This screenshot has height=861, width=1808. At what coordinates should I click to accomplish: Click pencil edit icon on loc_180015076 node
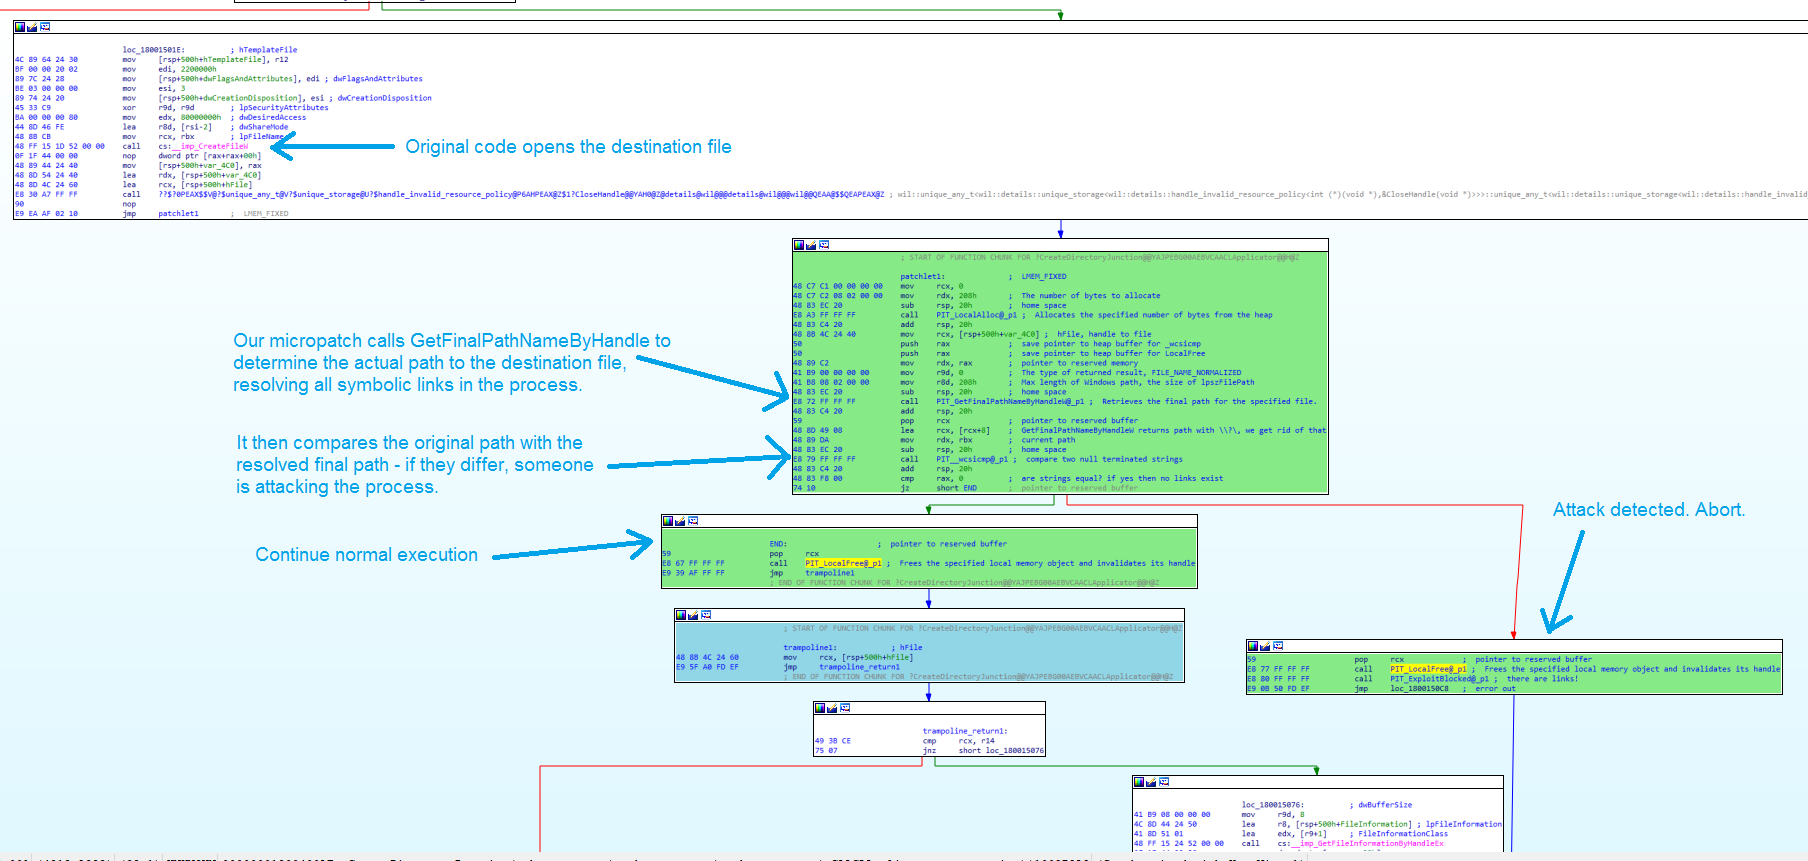click(1151, 782)
